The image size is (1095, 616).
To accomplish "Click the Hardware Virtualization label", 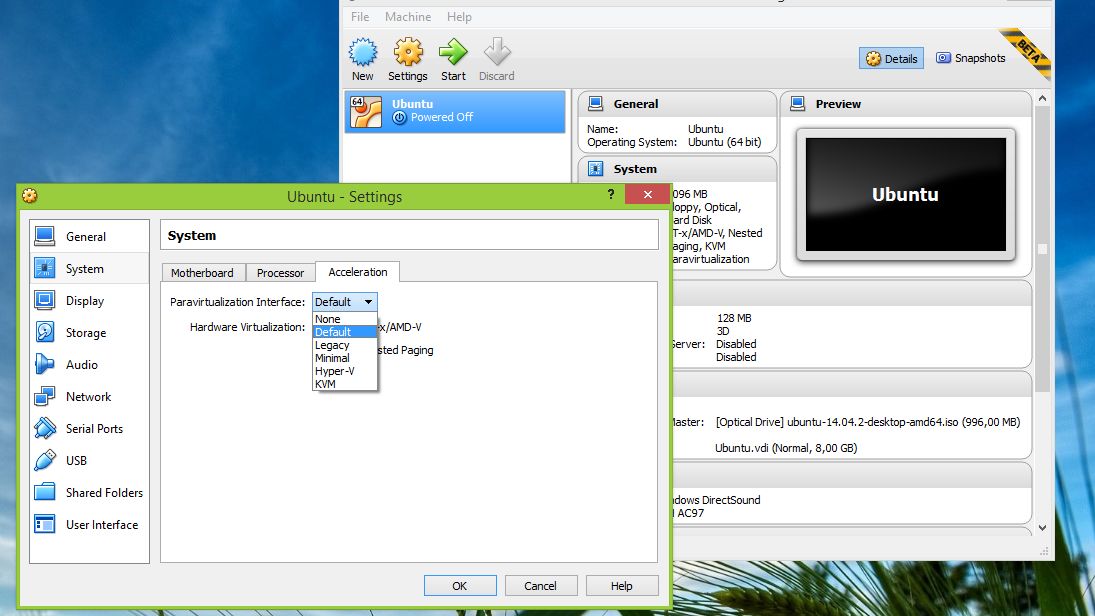I will coord(247,327).
